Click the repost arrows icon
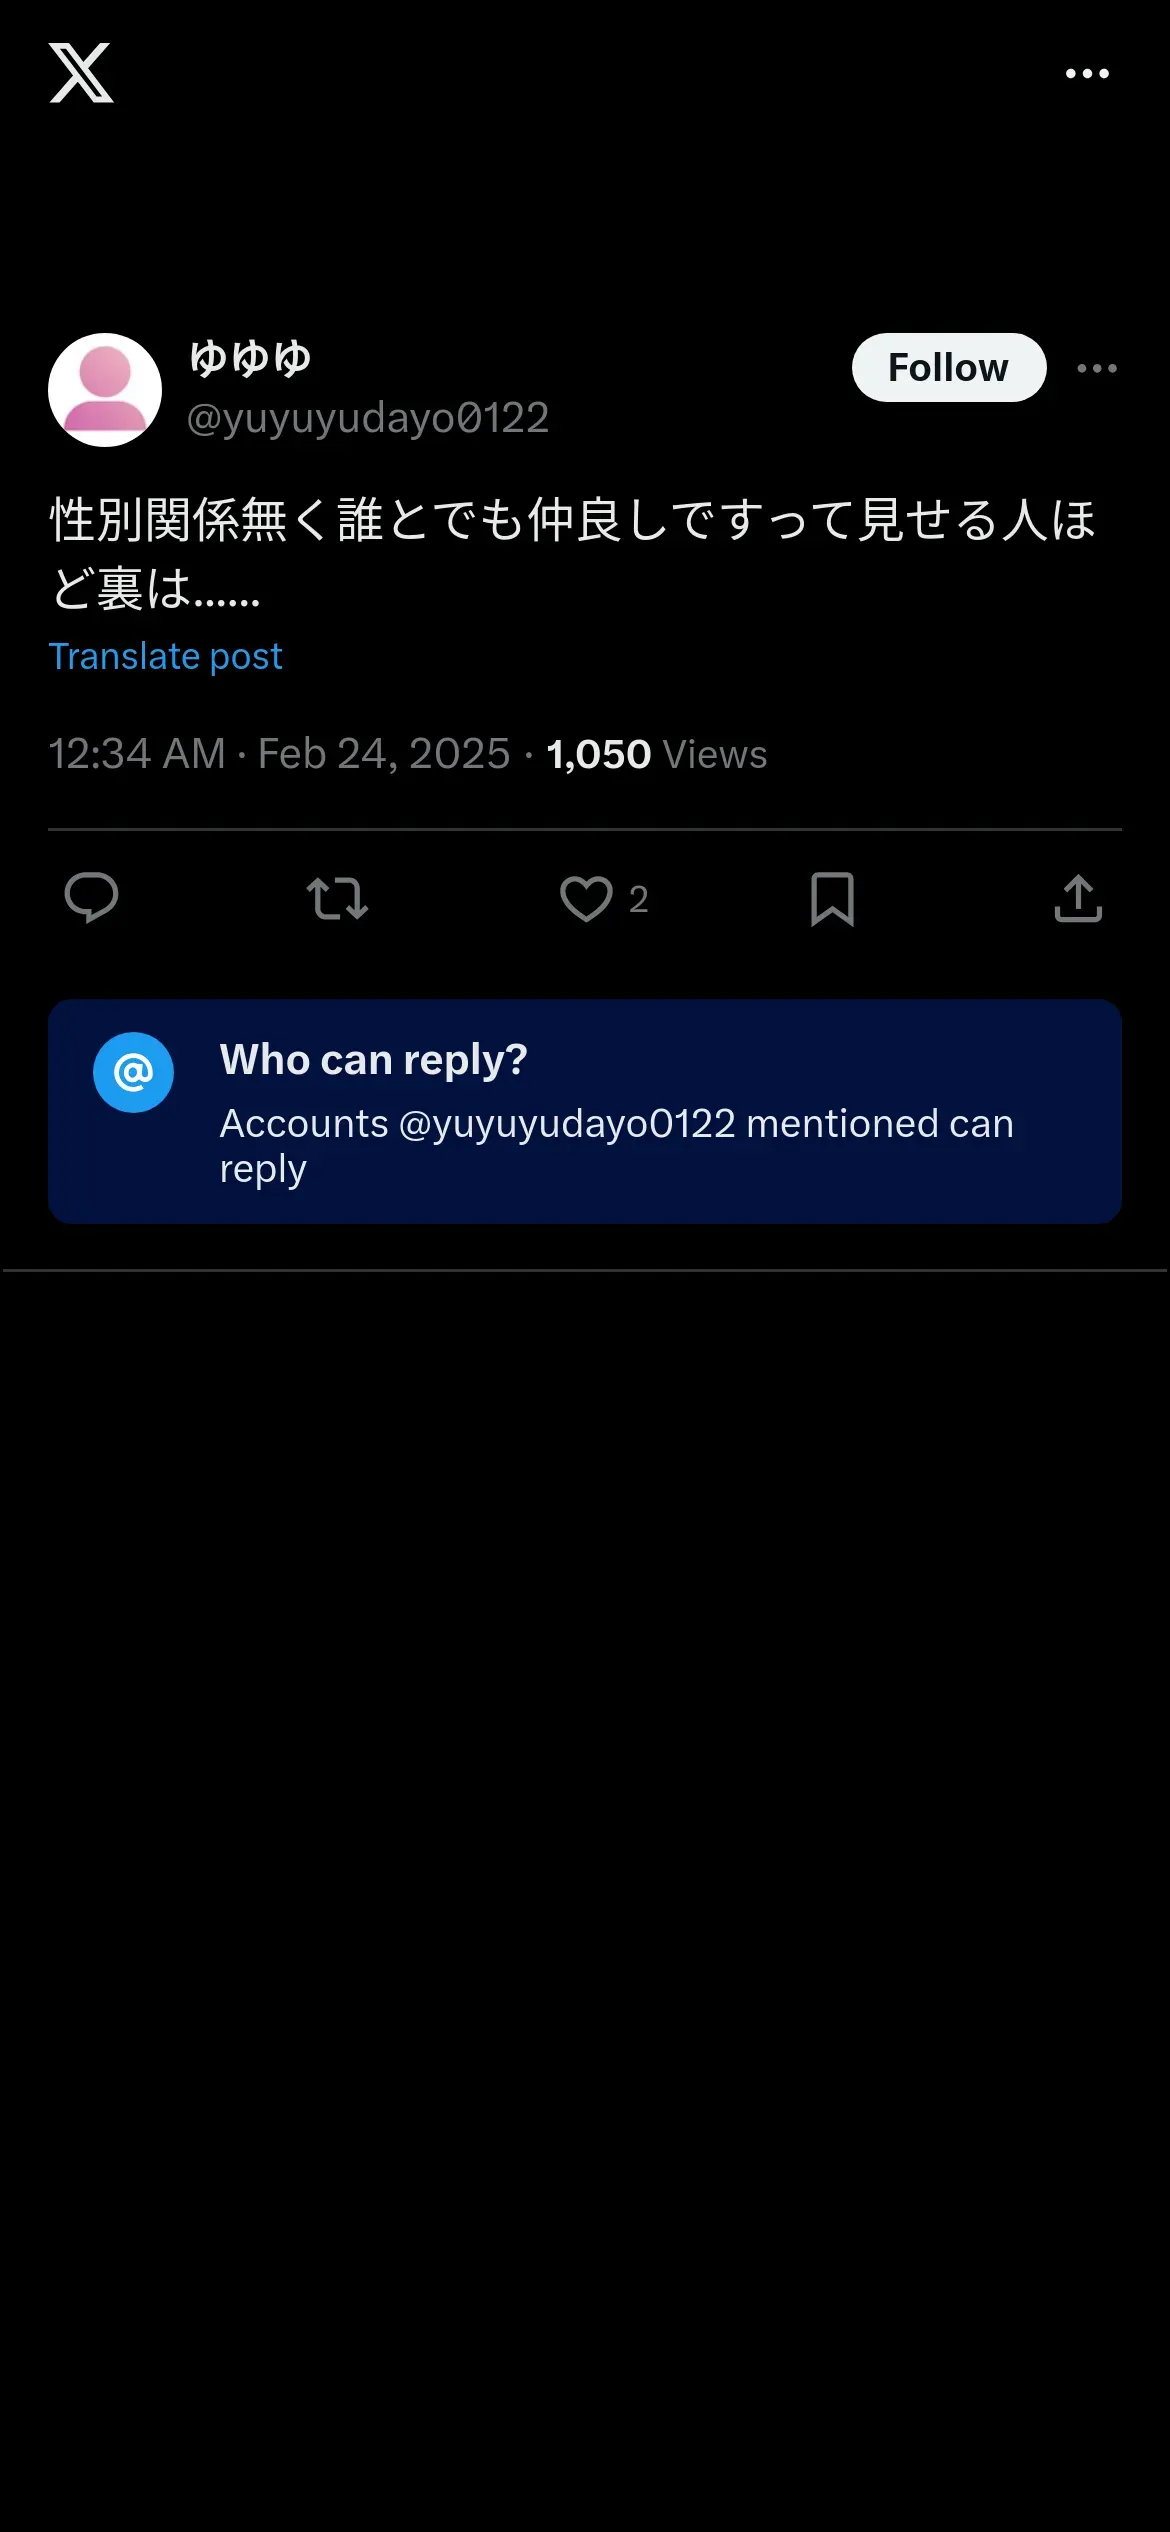Screen dimensions: 1170x2532 point(337,898)
